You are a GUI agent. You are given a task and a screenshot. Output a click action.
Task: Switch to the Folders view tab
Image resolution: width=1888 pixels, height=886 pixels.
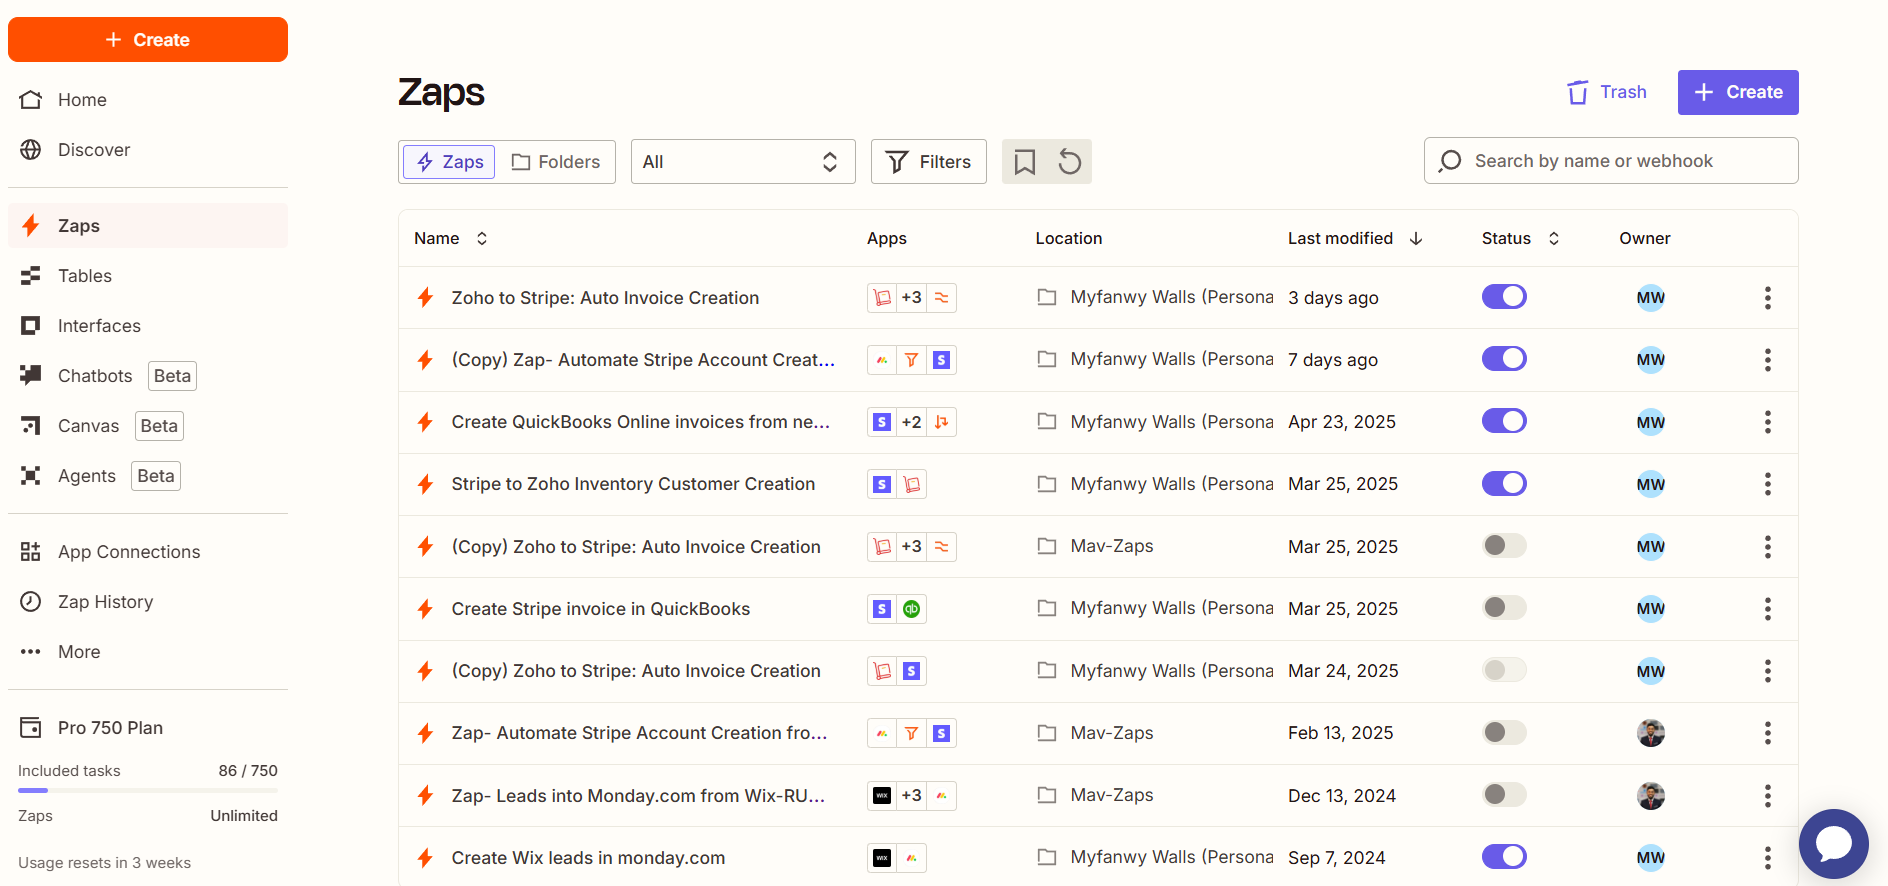point(556,162)
